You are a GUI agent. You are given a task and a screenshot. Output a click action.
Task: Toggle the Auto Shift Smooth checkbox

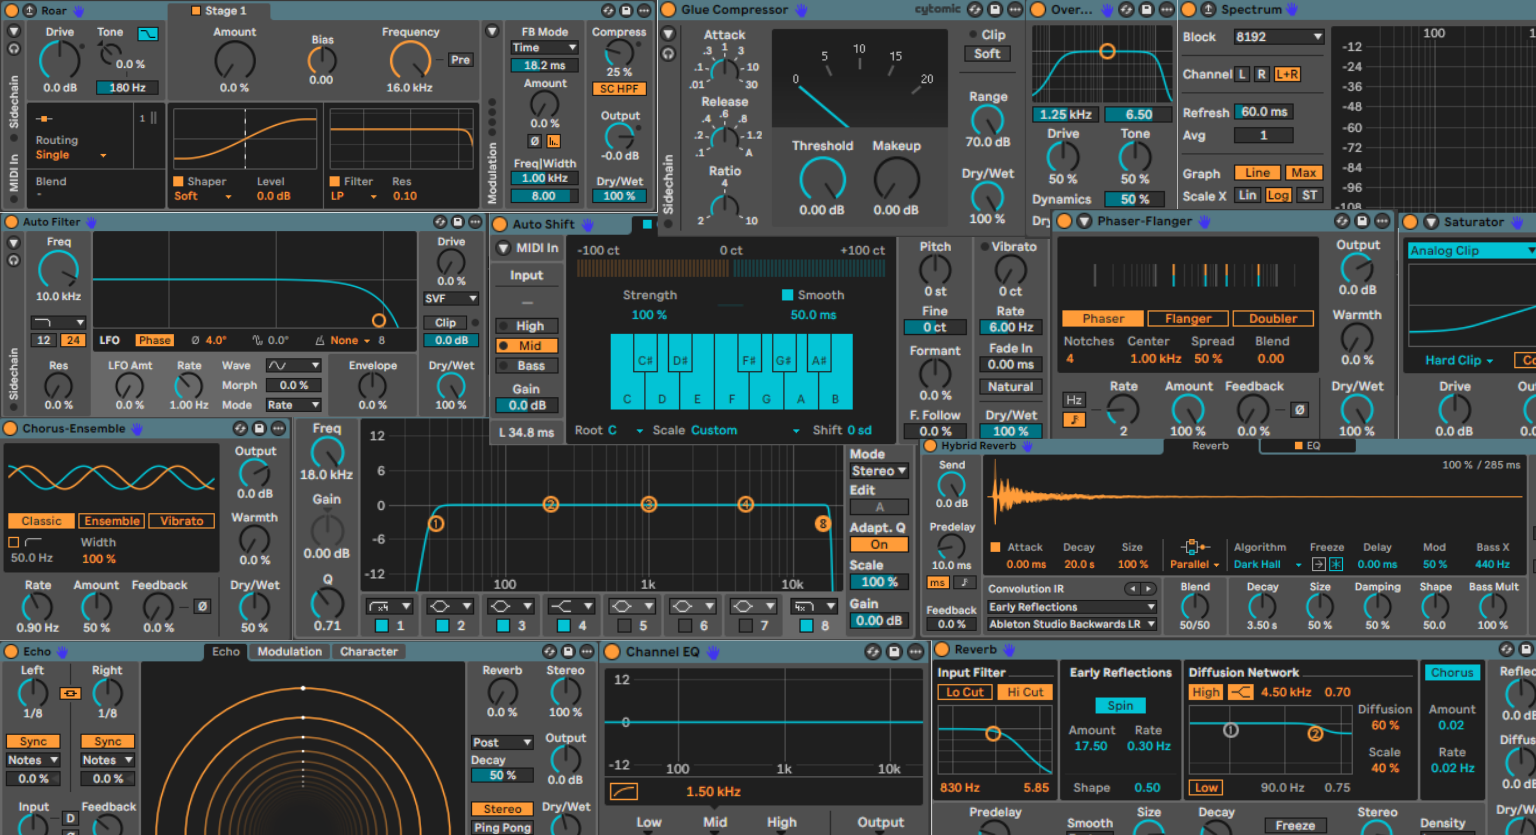point(787,295)
